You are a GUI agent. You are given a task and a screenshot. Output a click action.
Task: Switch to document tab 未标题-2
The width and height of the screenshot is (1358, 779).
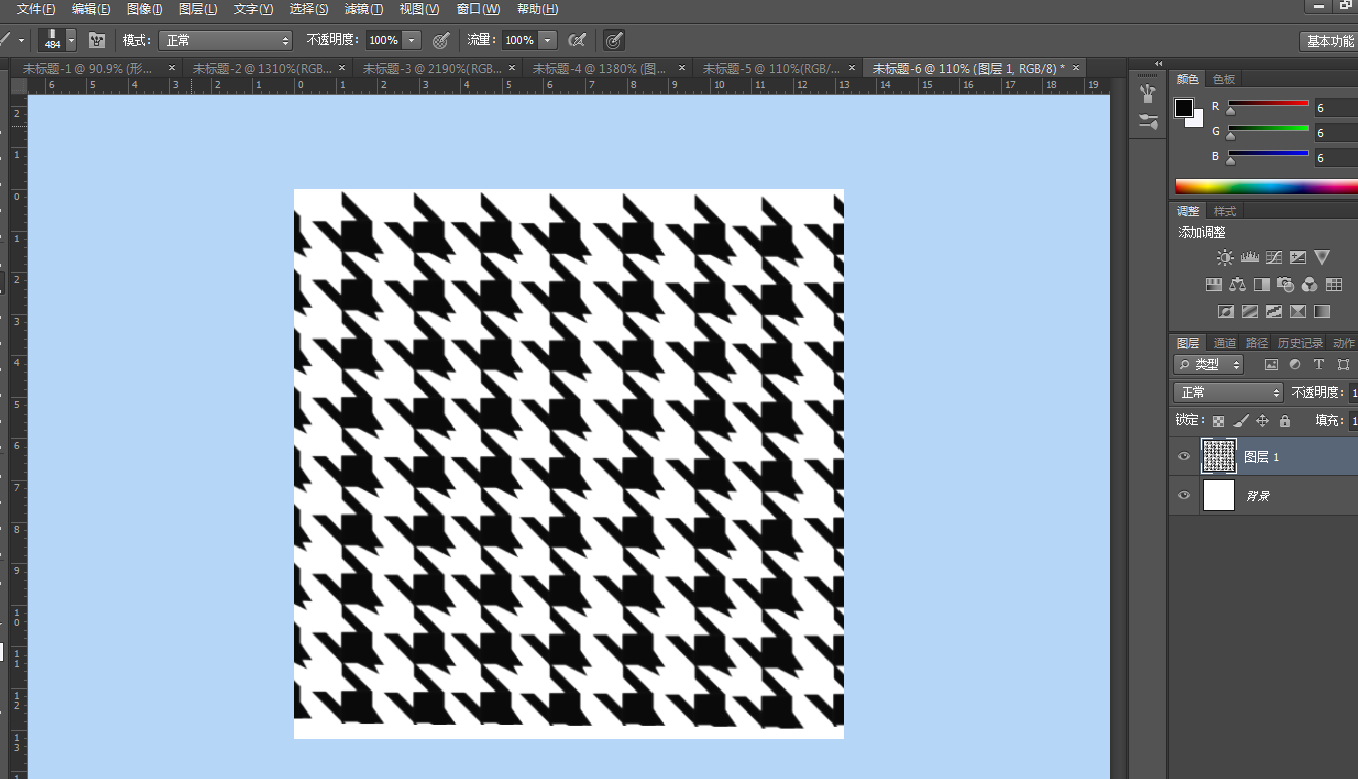[263, 68]
